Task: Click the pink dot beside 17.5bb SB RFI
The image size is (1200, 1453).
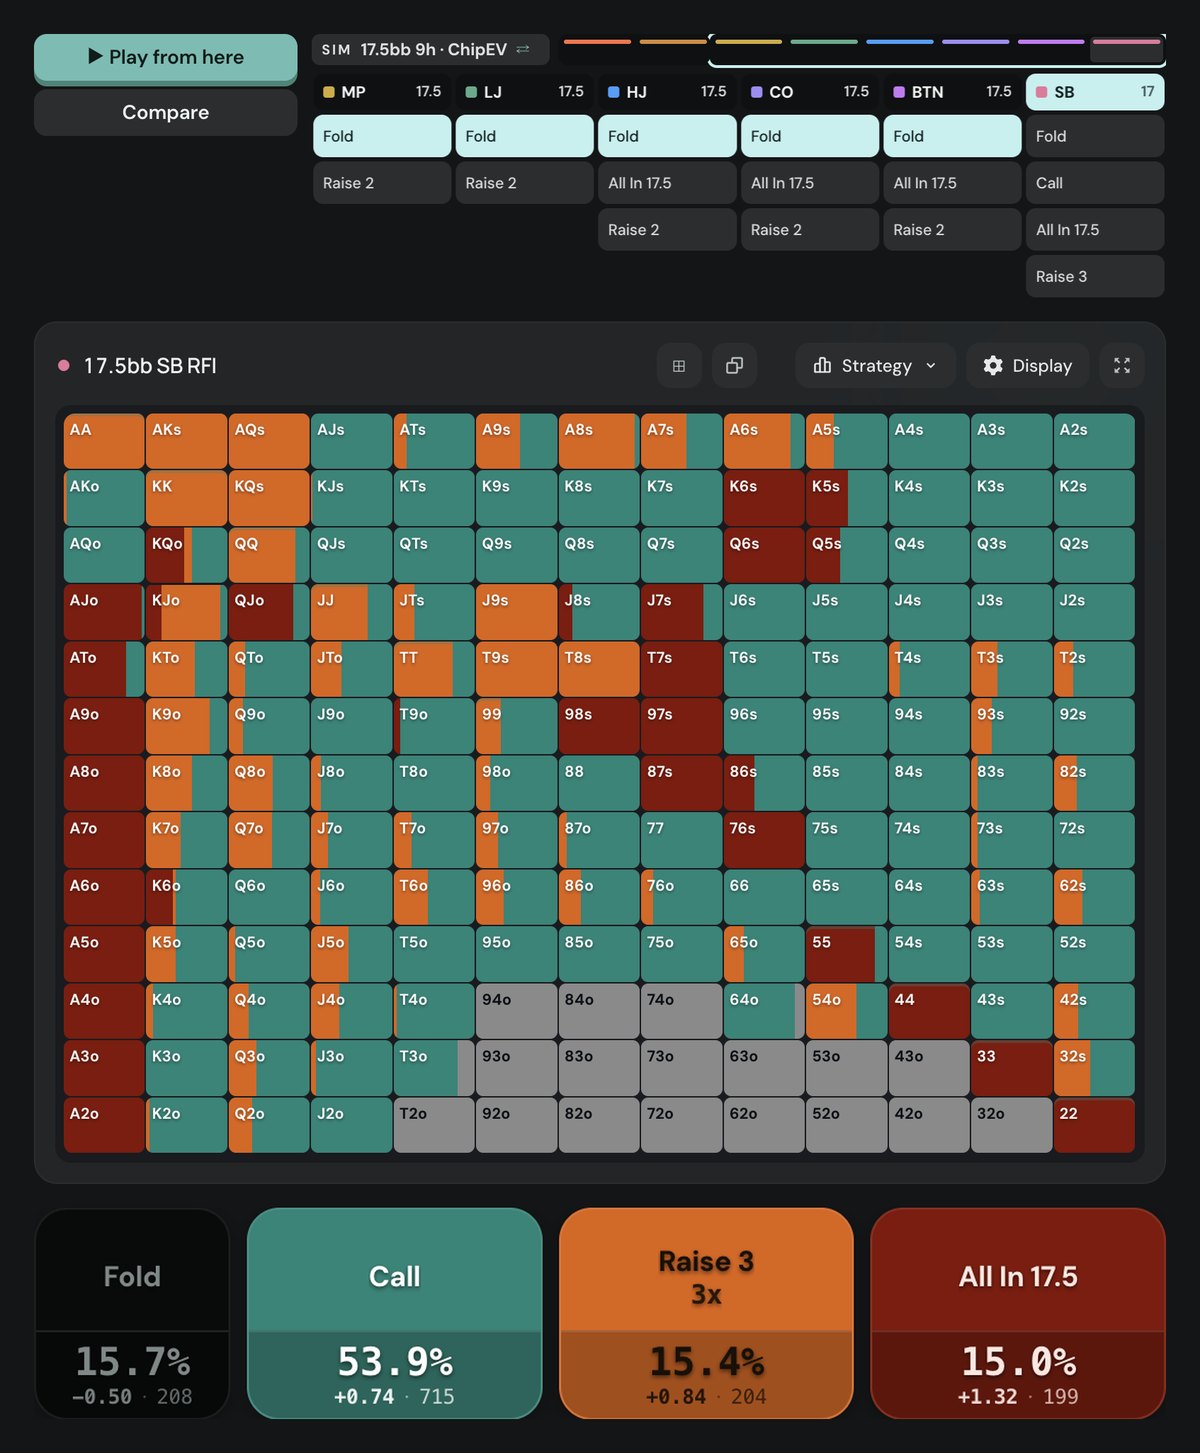Action: pyautogui.click(x=64, y=366)
